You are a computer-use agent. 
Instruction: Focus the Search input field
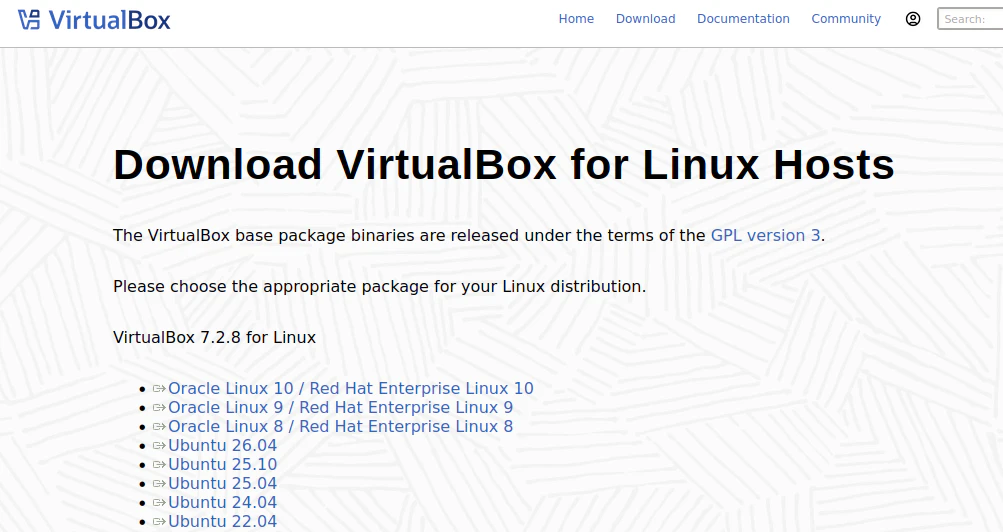970,19
